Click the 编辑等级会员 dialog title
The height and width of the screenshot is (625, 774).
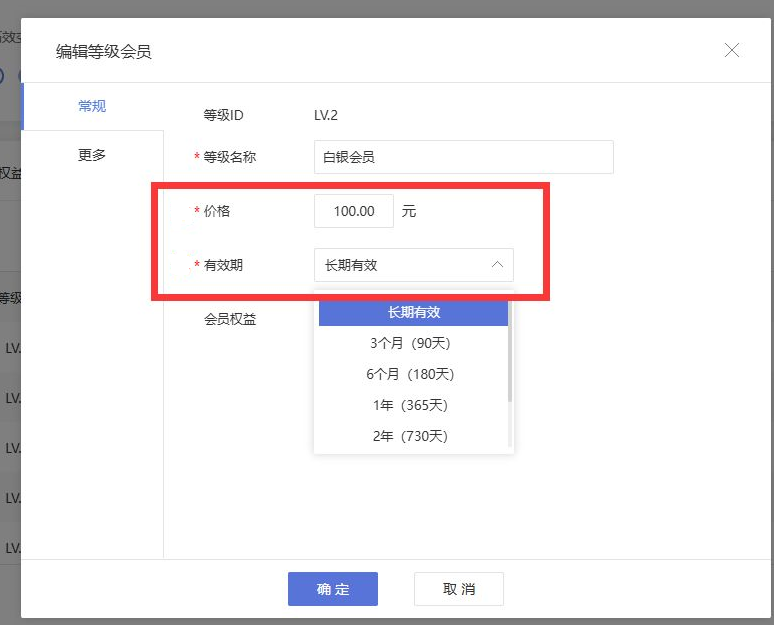104,51
